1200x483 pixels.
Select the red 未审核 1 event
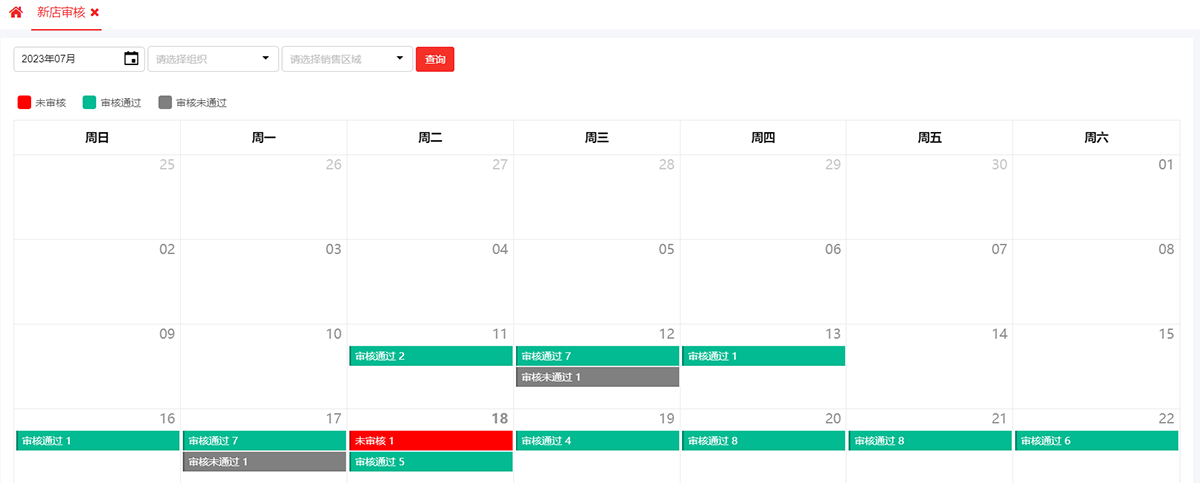[x=431, y=441]
